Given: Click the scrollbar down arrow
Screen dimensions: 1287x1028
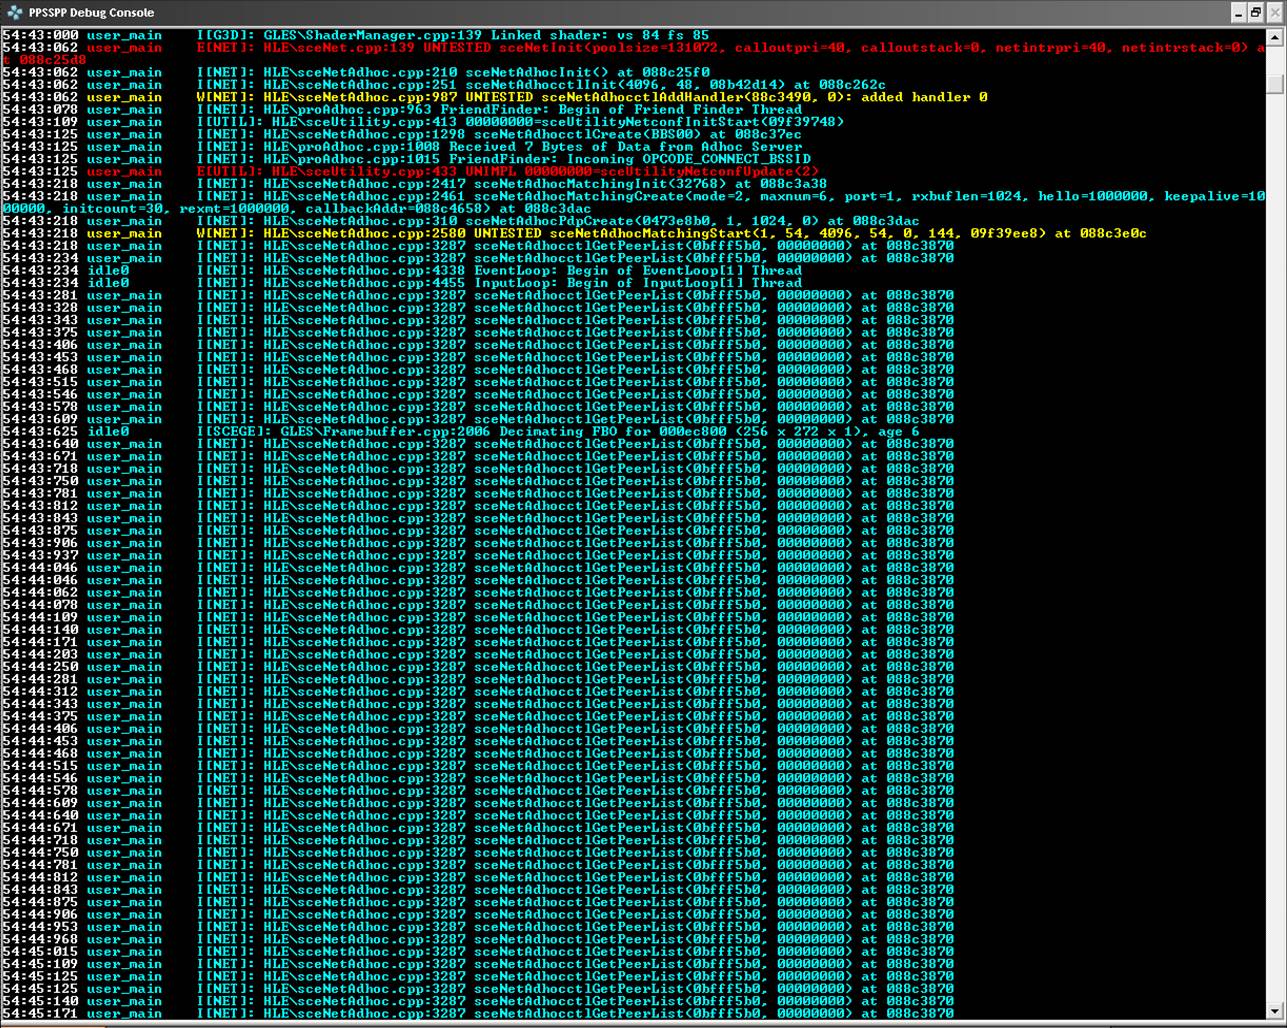Looking at the screenshot, I should click(x=1274, y=1011).
